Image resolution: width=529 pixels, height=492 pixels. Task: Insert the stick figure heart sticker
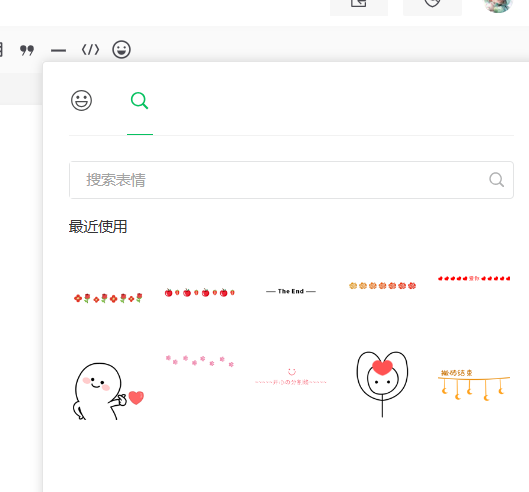tap(382, 384)
